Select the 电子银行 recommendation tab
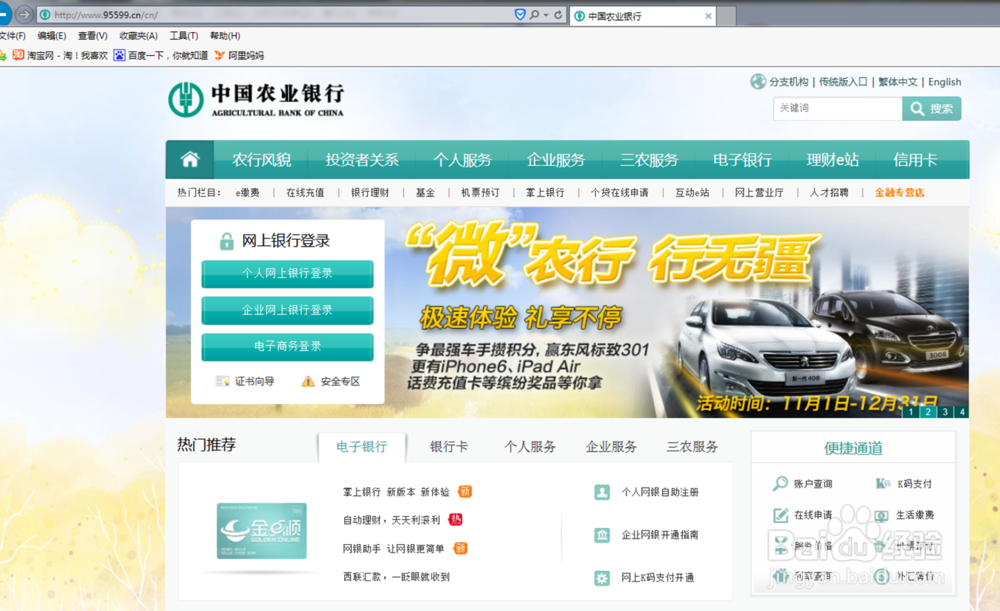1000x611 pixels. coord(362,447)
